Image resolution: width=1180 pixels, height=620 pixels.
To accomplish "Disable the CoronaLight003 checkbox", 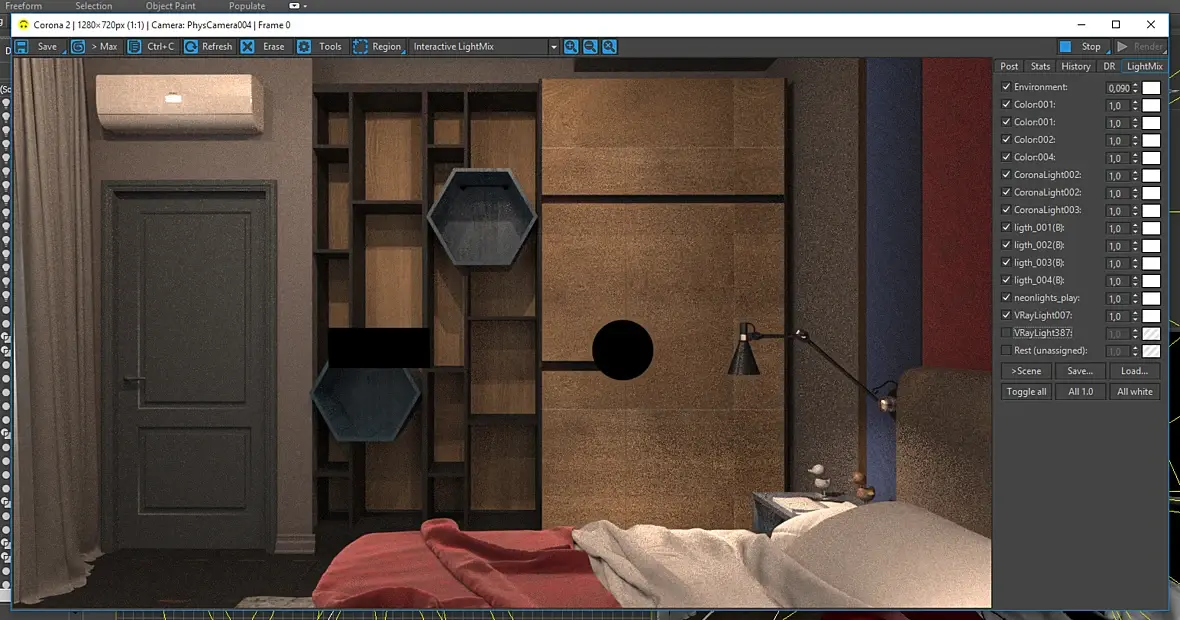I will click(1006, 209).
